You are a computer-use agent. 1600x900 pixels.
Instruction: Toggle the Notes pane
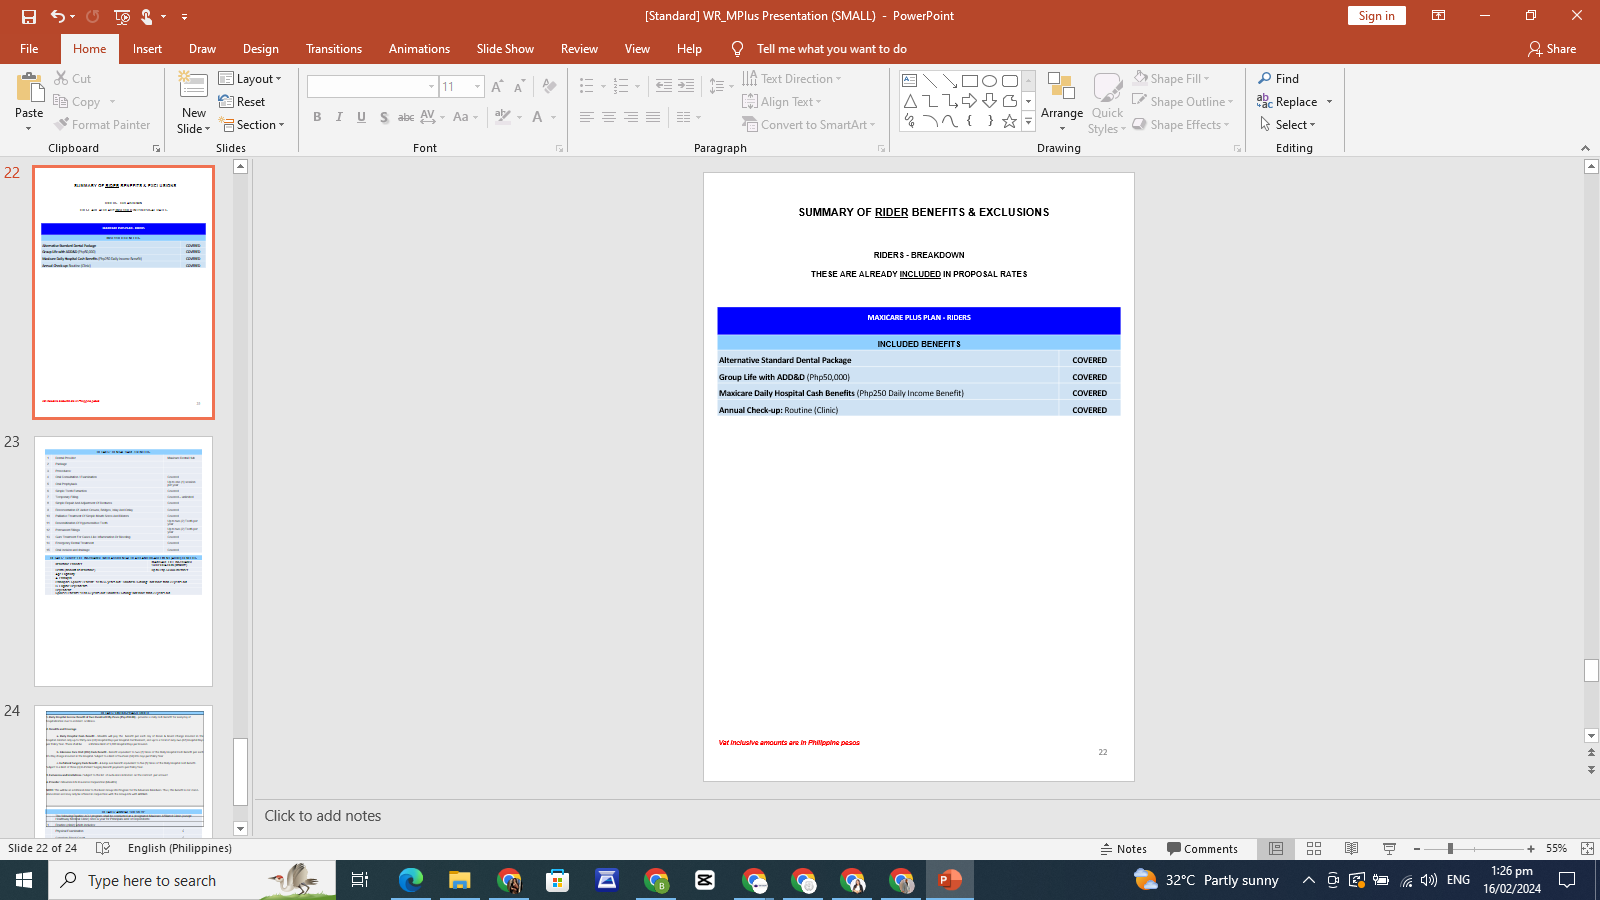(1123, 849)
